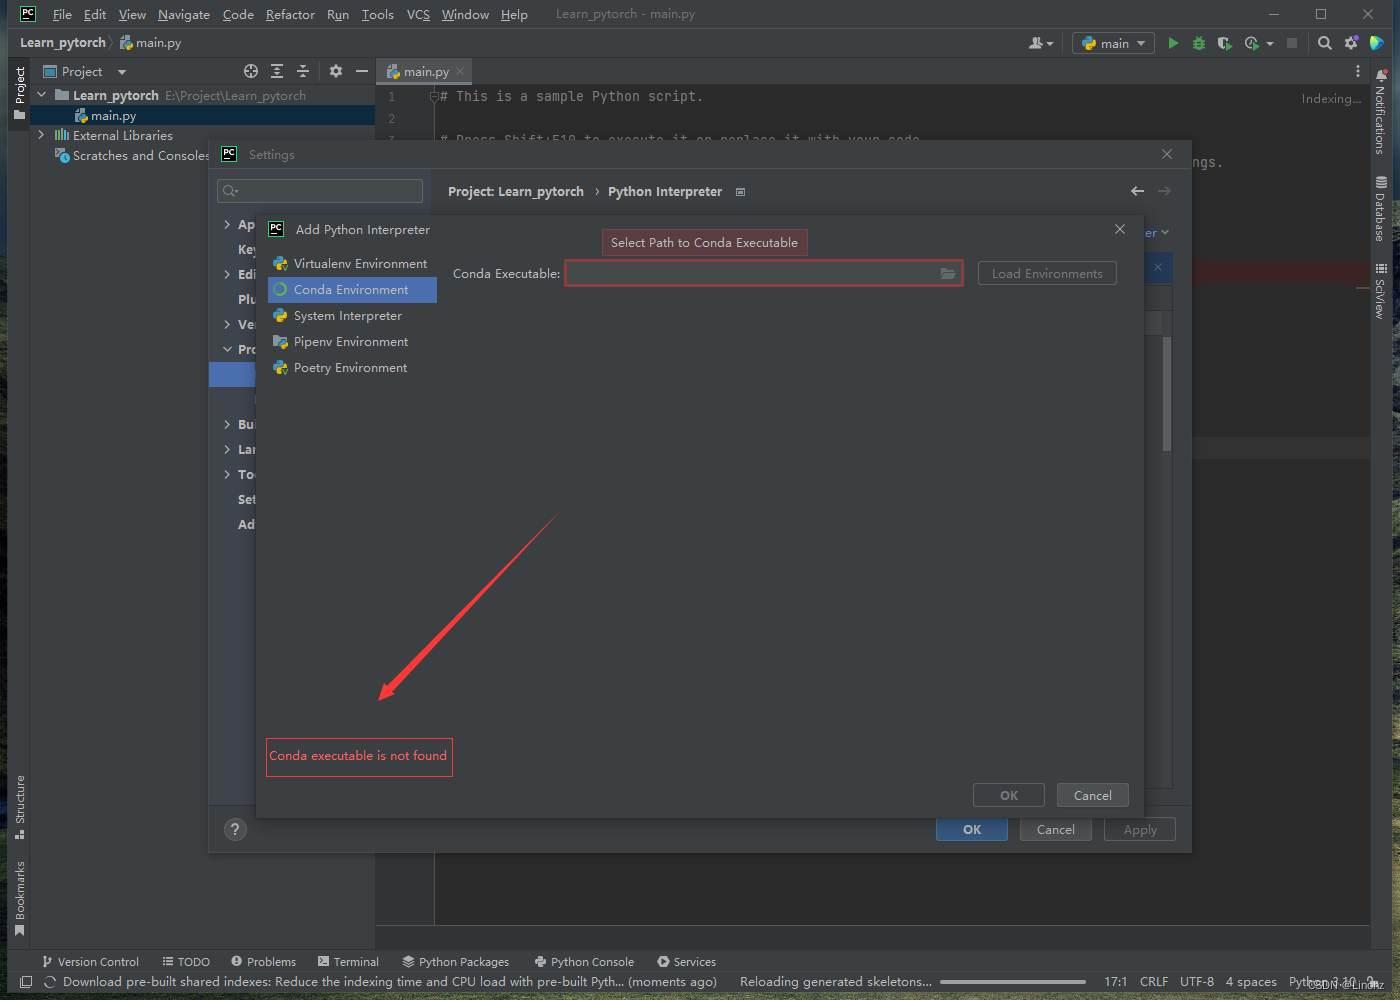Click the Run 'main' green play icon

[1173, 43]
